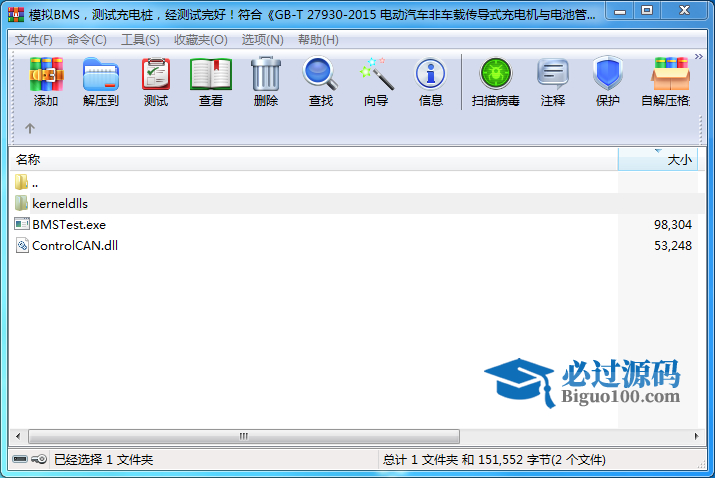Click the Self-extract (自解压格式) icon
The width and height of the screenshot is (715, 478).
pos(666,81)
